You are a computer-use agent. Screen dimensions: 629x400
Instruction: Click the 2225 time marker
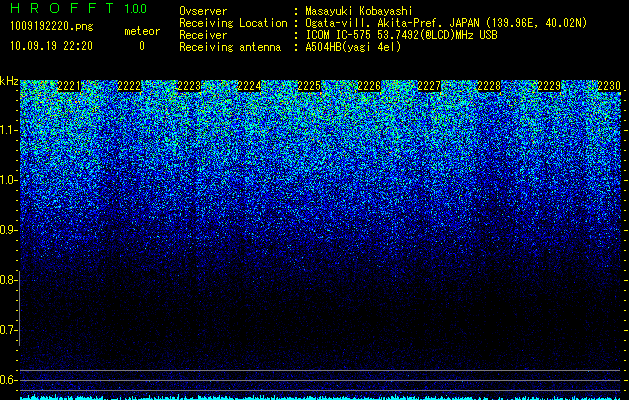coord(309,86)
